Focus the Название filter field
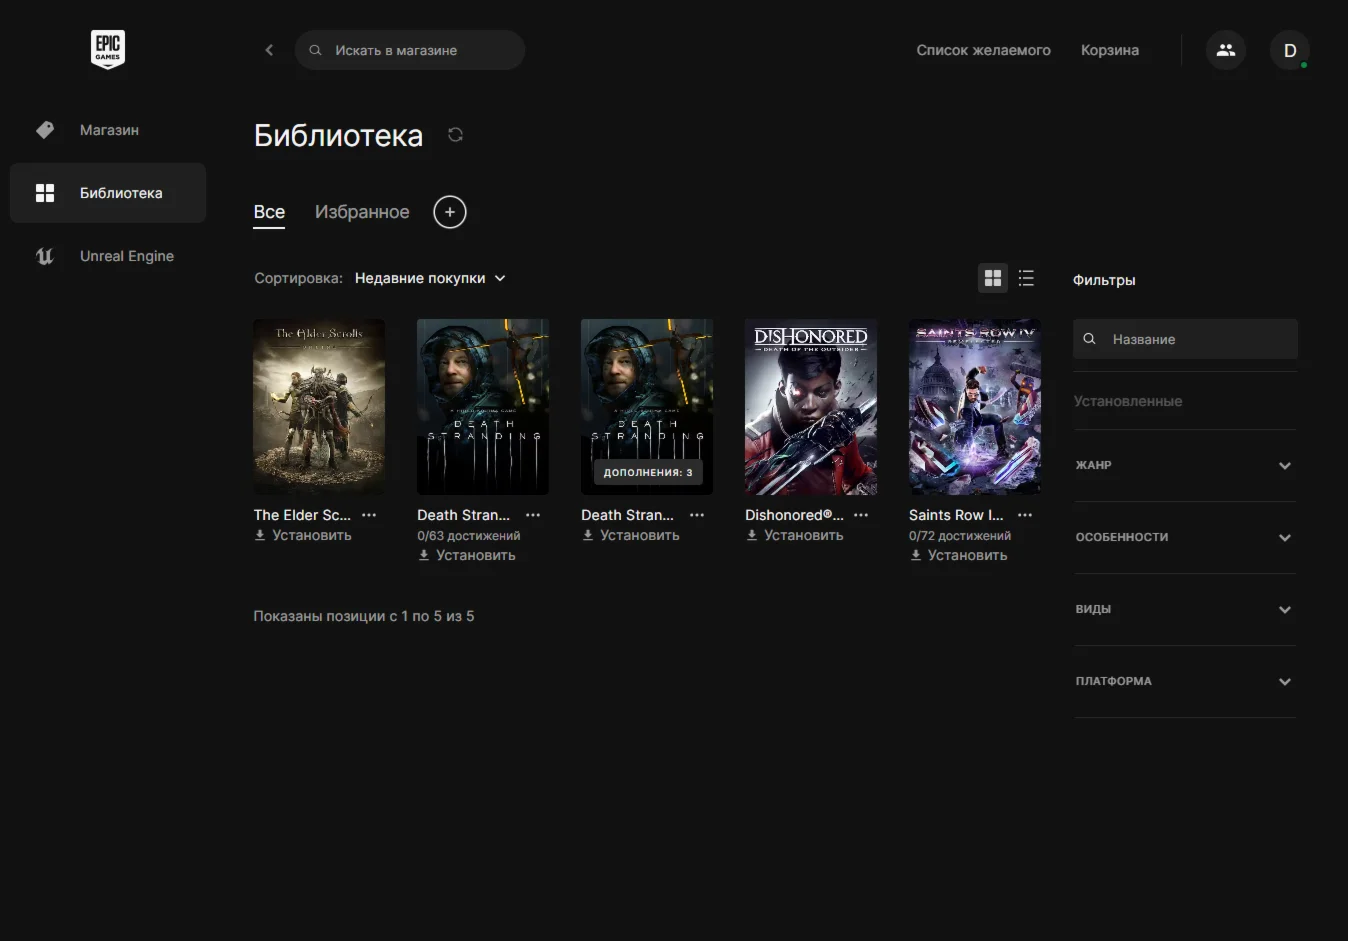This screenshot has width=1348, height=941. [1186, 339]
